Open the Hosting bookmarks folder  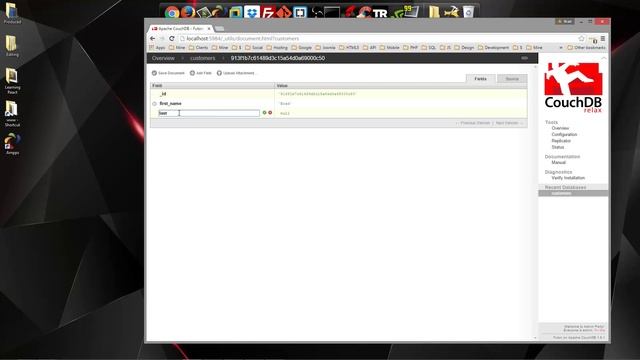[277, 48]
